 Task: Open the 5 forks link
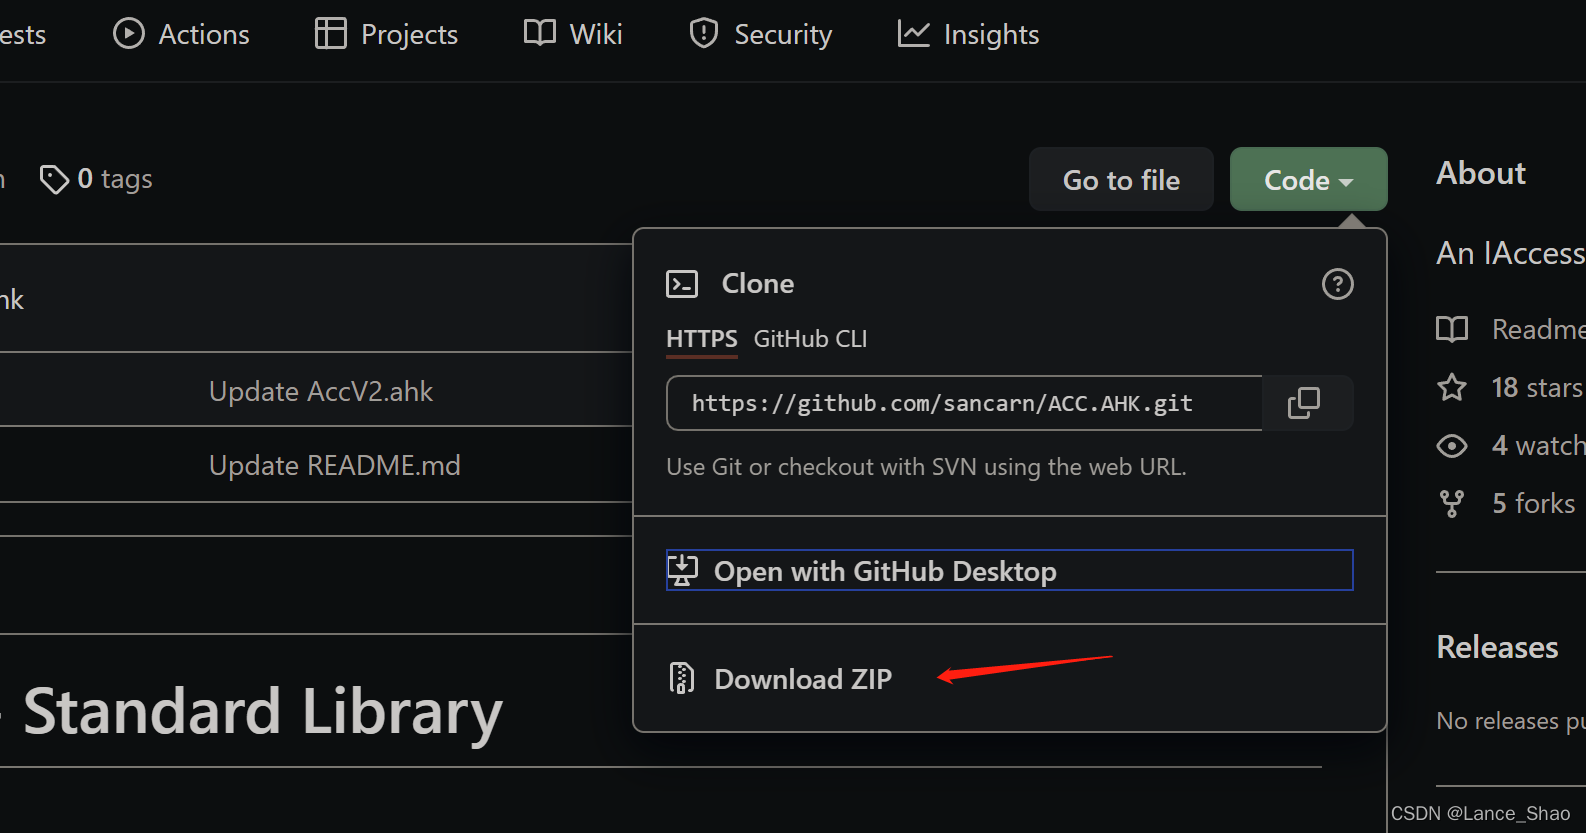point(1534,503)
